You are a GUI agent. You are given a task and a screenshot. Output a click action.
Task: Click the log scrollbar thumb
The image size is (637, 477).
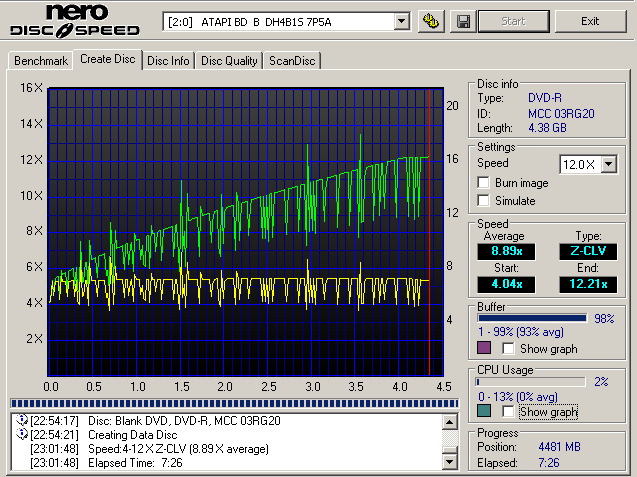click(x=450, y=450)
